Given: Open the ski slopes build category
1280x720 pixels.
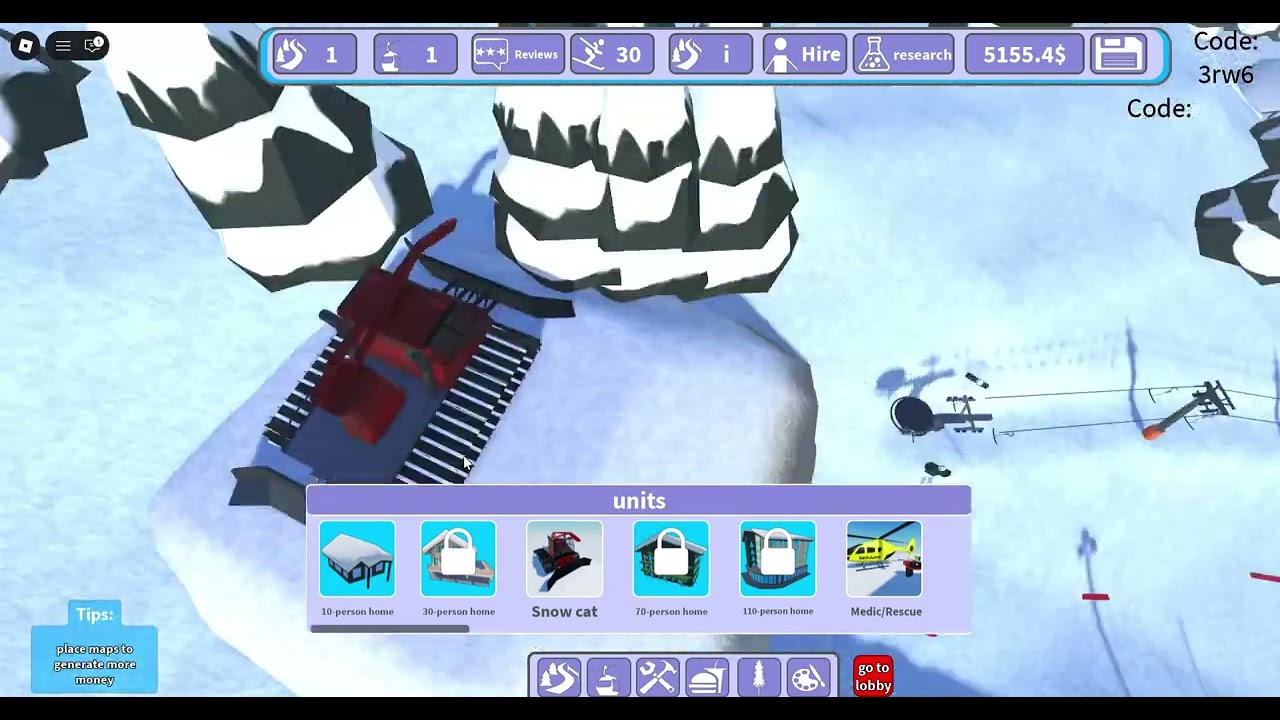Looking at the screenshot, I should tap(558, 679).
